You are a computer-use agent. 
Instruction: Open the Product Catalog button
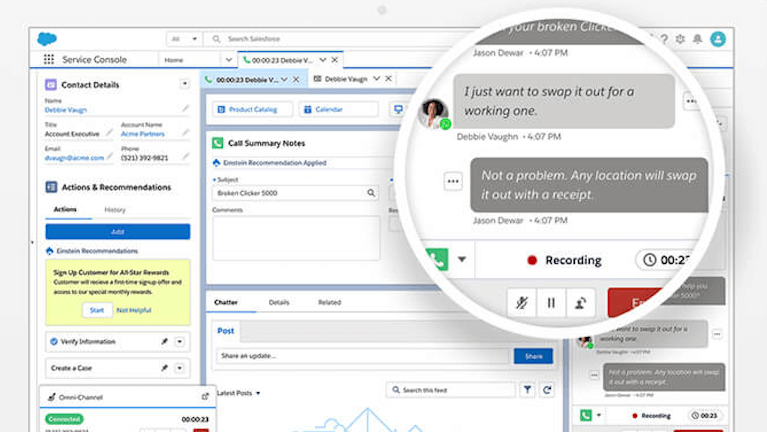click(x=252, y=109)
